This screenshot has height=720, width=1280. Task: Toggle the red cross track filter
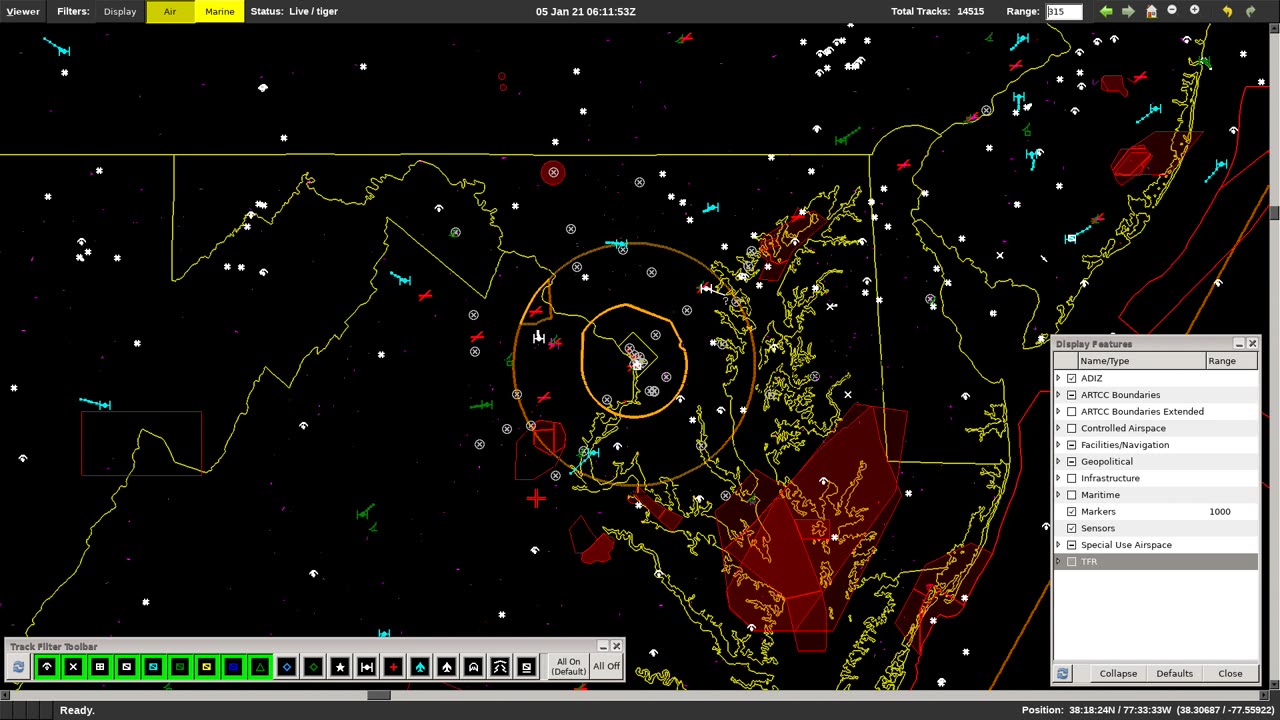[x=393, y=667]
